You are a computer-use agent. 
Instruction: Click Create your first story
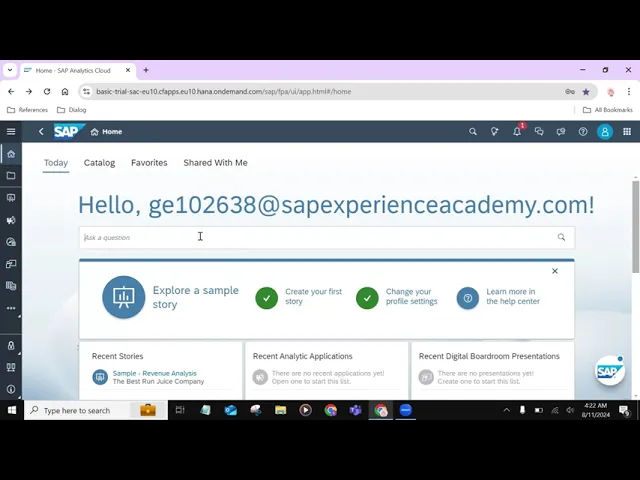click(299, 297)
